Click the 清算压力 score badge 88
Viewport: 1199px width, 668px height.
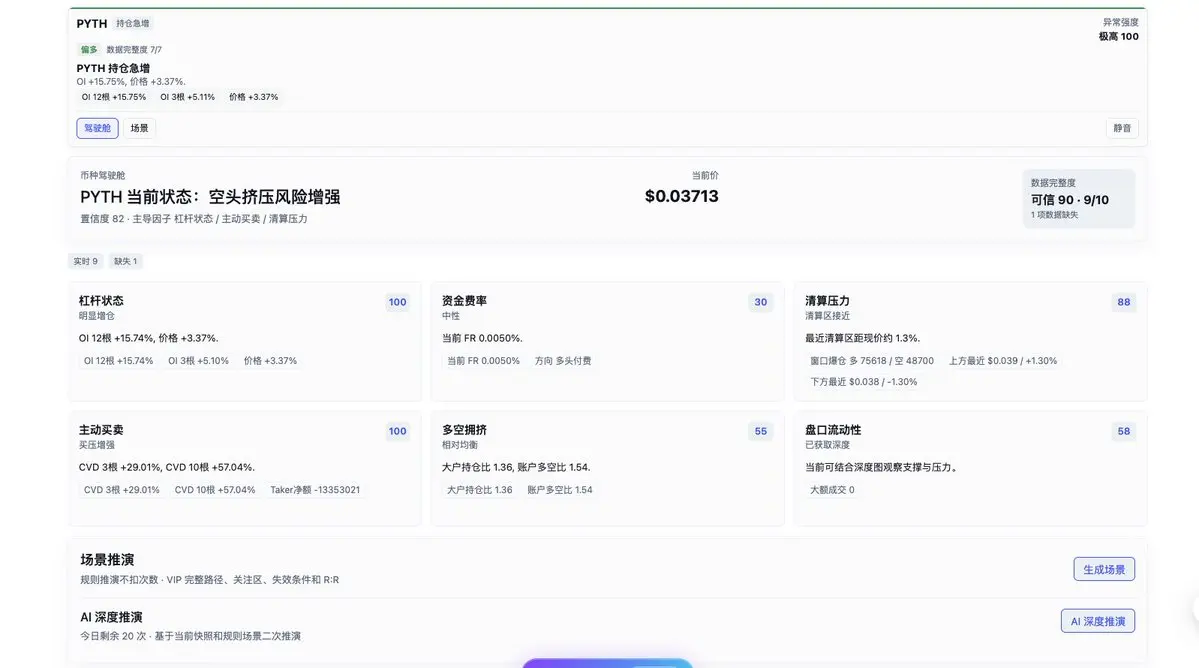point(1123,302)
